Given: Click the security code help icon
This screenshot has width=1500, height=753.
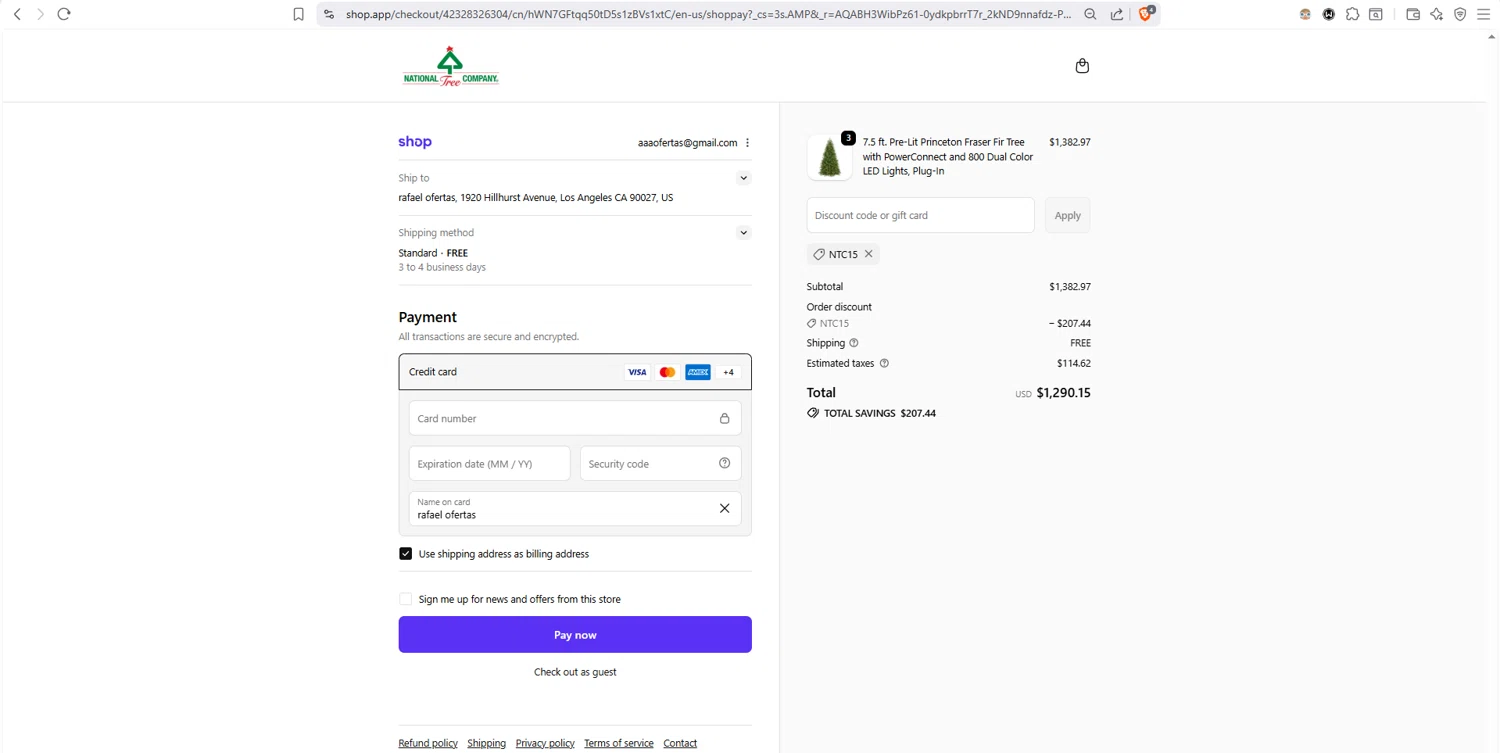Looking at the screenshot, I should [725, 463].
